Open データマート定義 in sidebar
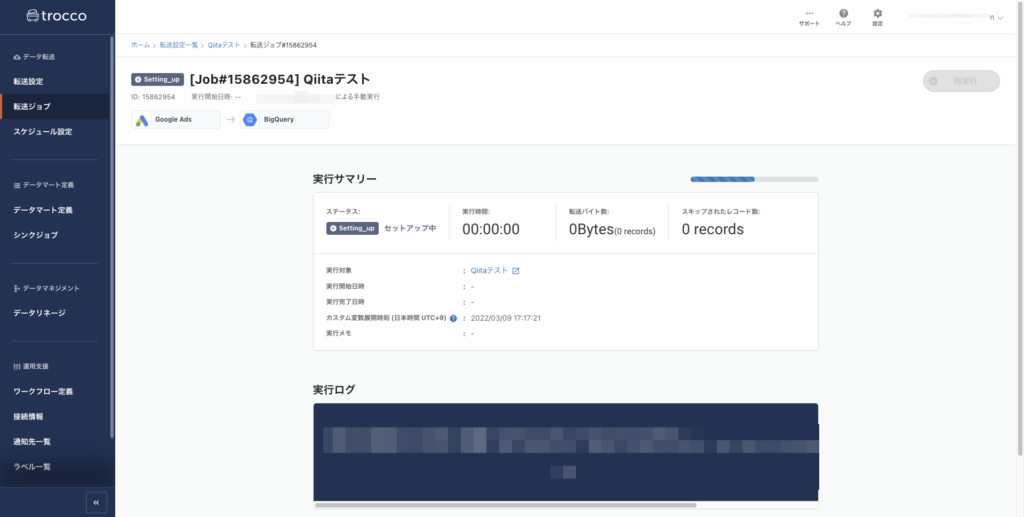Screen dimensions: 1024x517 click(x=42, y=210)
